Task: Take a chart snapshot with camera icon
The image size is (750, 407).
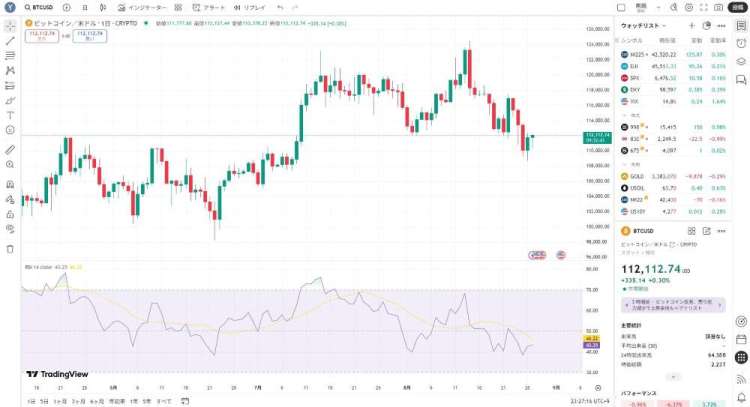Action: click(x=718, y=8)
